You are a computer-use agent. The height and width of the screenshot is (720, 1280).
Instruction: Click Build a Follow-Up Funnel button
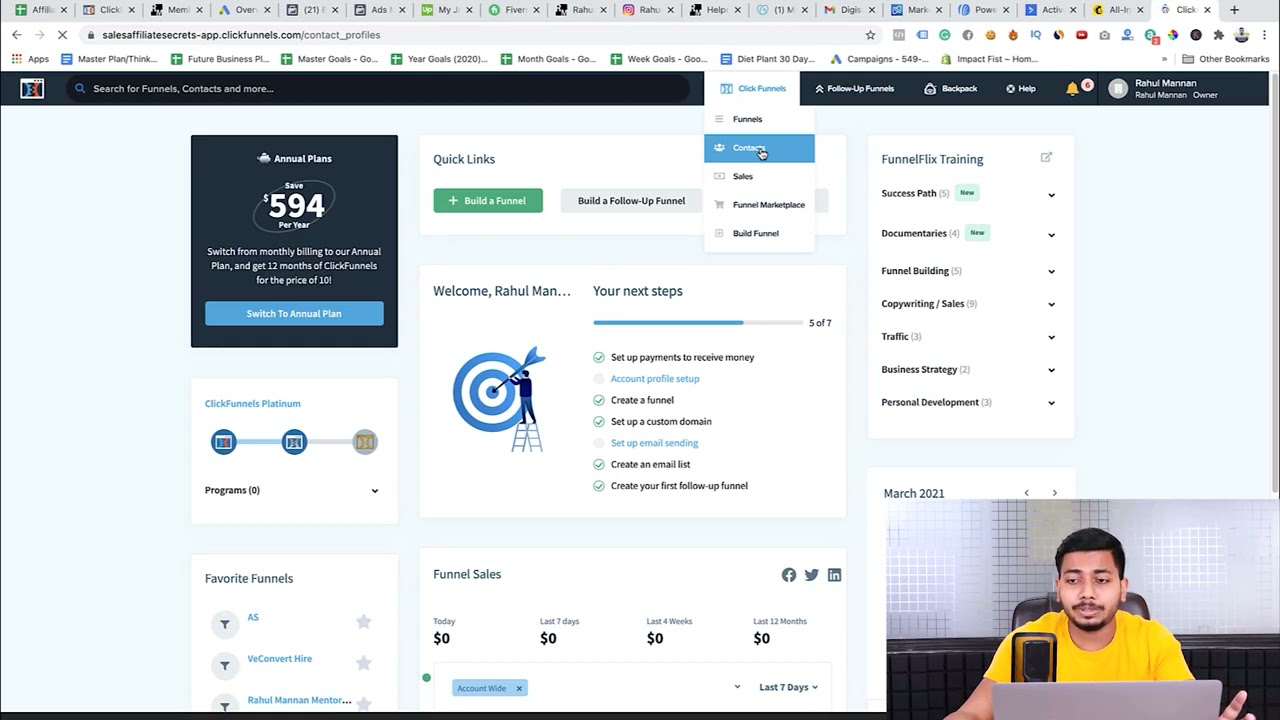[631, 201]
